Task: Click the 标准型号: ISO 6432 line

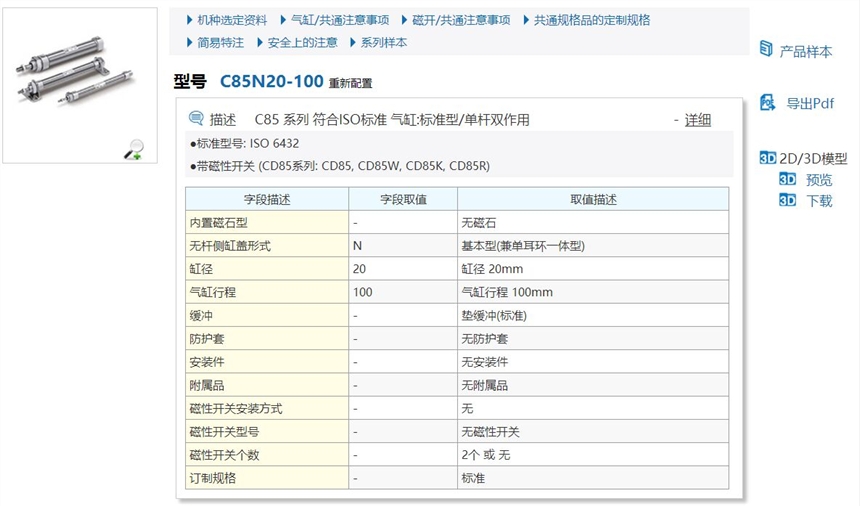Action: pyautogui.click(x=245, y=144)
